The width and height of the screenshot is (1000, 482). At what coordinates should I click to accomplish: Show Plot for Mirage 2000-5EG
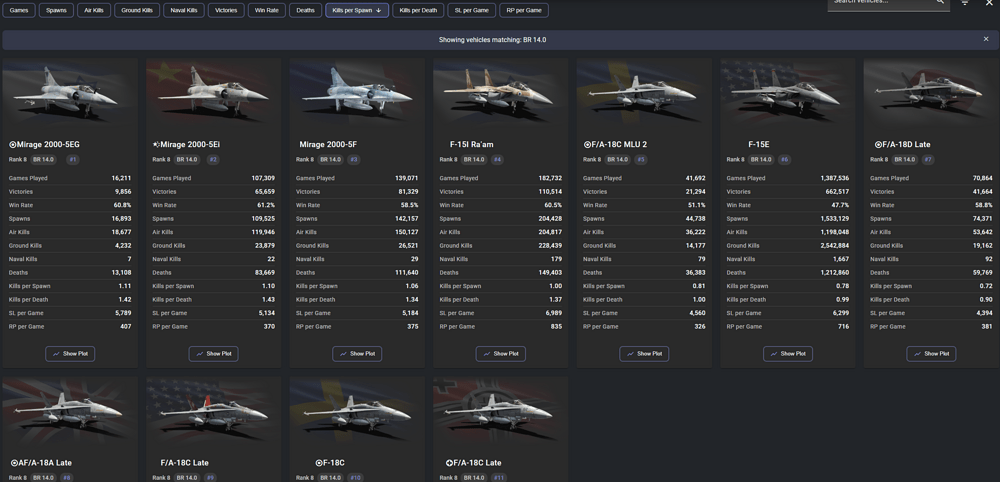[70, 354]
